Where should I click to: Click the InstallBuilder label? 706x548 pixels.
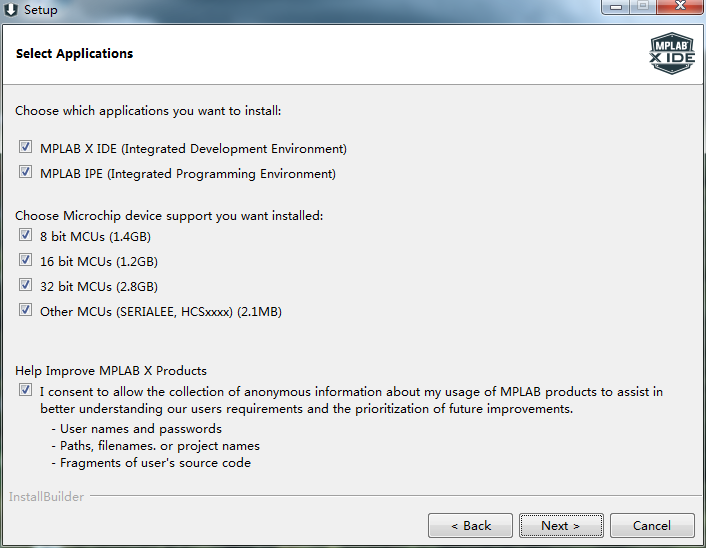click(x=46, y=497)
